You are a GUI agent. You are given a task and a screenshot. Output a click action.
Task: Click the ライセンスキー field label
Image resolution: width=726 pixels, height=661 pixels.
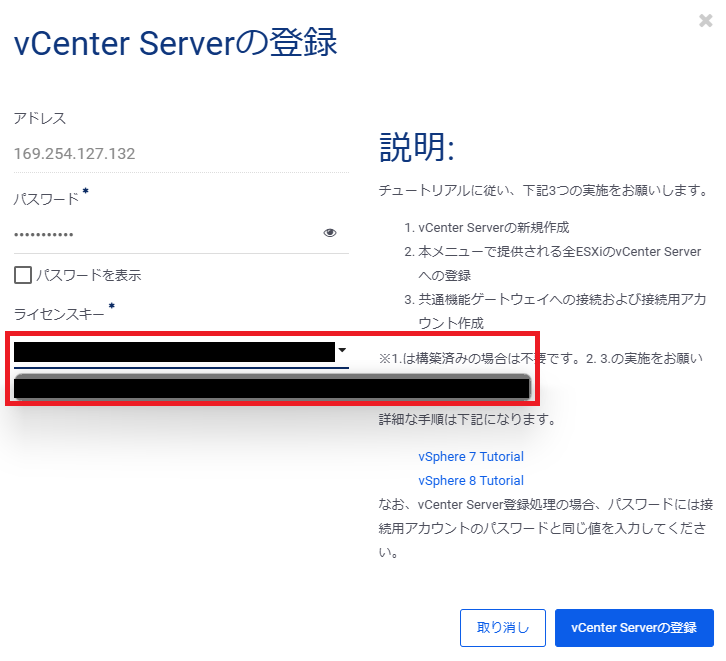click(x=59, y=314)
